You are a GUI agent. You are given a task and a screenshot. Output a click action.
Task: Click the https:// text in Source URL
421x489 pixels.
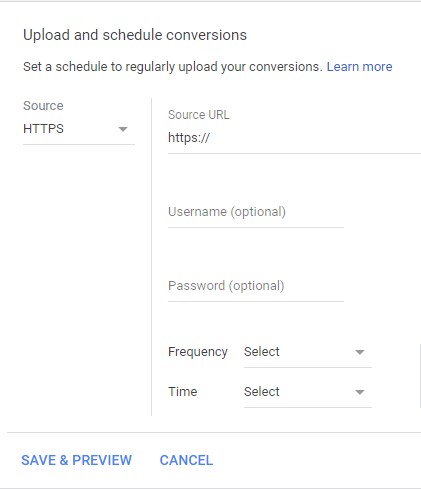point(189,137)
